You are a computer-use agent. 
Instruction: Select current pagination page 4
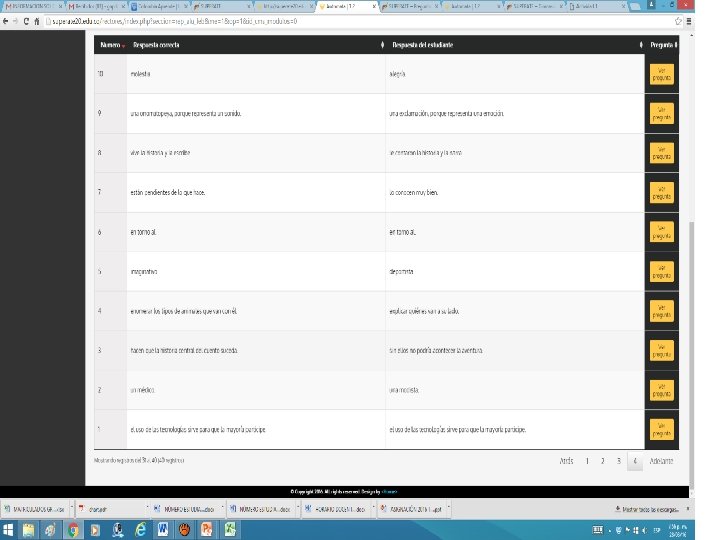[x=635, y=461]
